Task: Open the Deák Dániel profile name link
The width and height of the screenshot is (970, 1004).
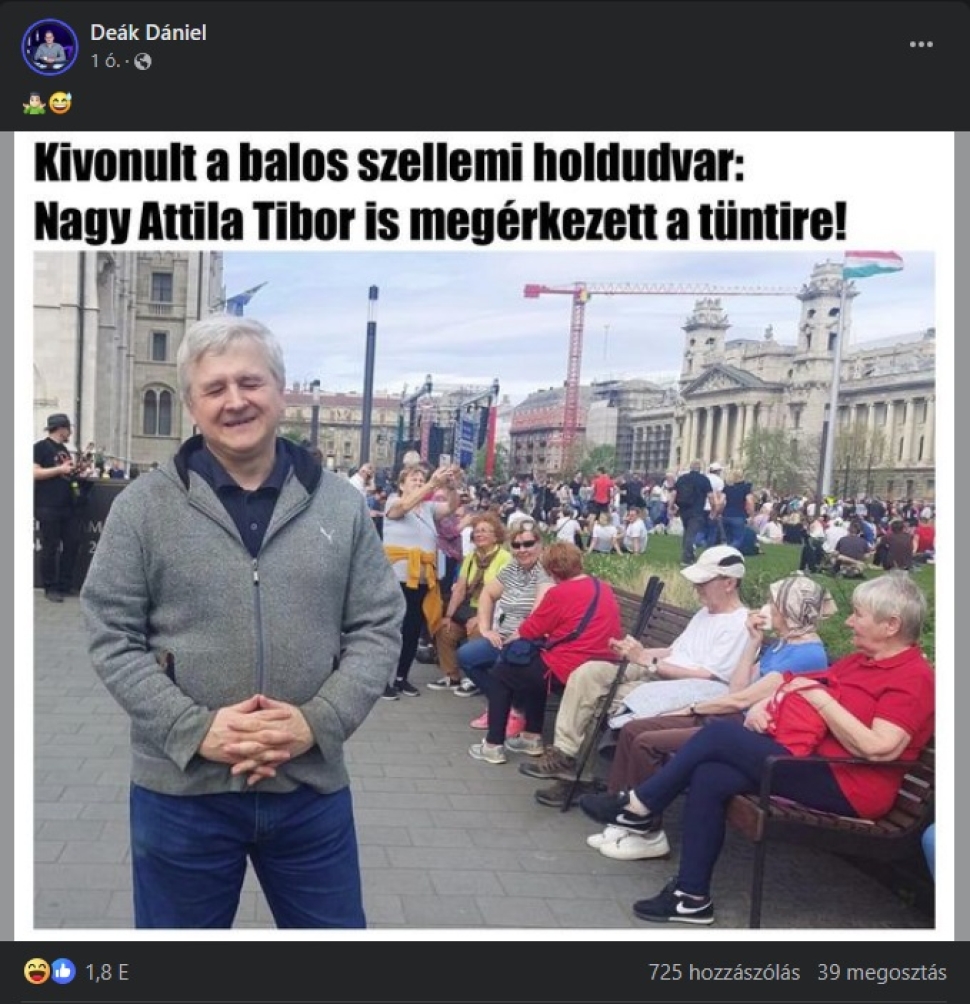Action: tap(148, 32)
